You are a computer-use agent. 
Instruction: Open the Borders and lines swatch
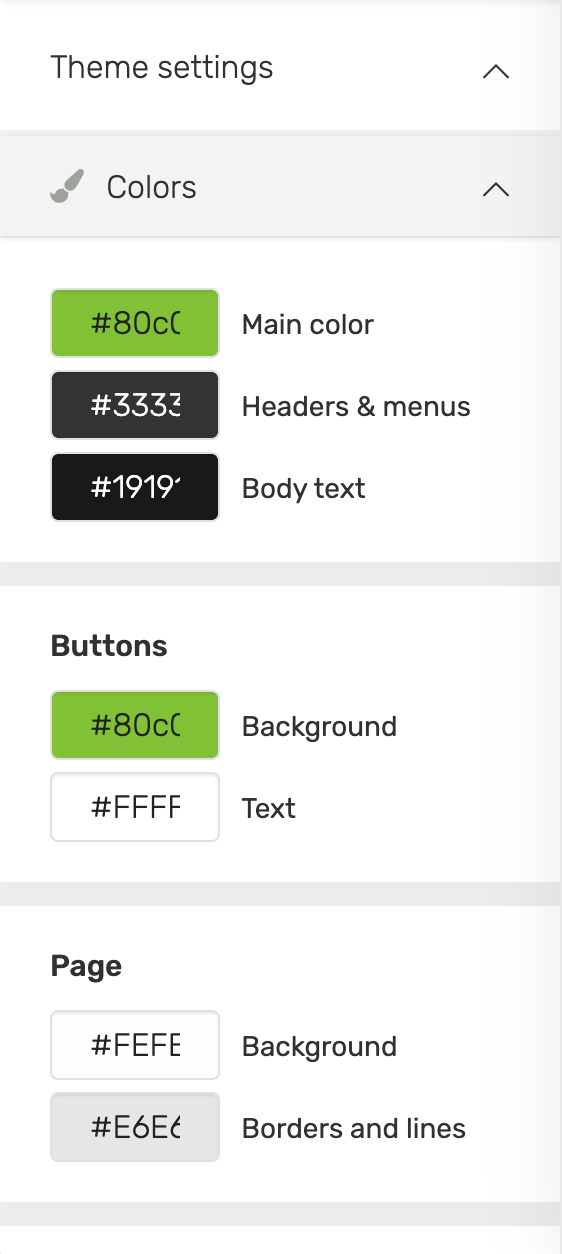click(x=135, y=1128)
